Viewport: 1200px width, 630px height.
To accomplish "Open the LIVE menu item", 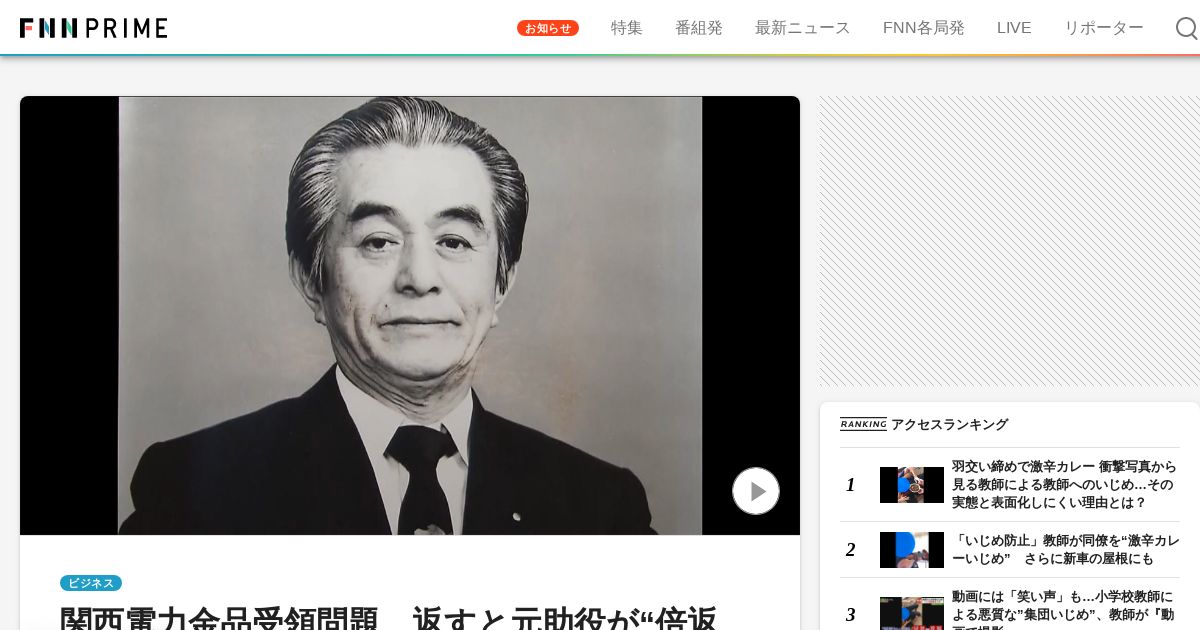I will pyautogui.click(x=1014, y=28).
